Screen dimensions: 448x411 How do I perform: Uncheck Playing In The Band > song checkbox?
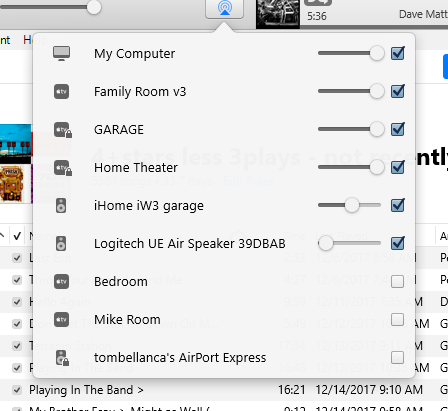[x=17, y=390]
